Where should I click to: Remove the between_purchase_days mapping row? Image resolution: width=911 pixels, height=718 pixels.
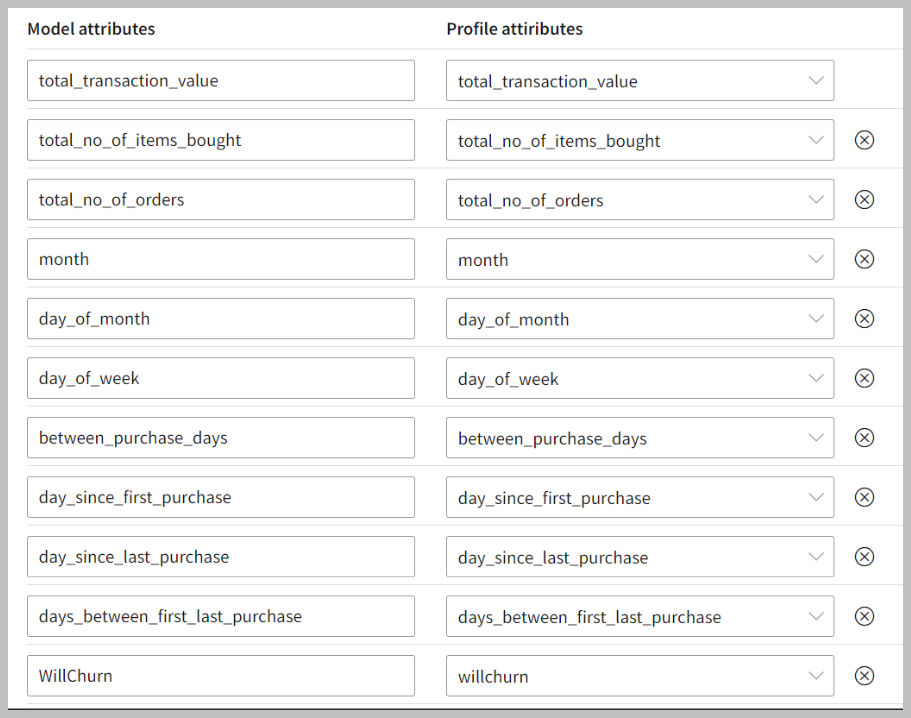coord(865,438)
